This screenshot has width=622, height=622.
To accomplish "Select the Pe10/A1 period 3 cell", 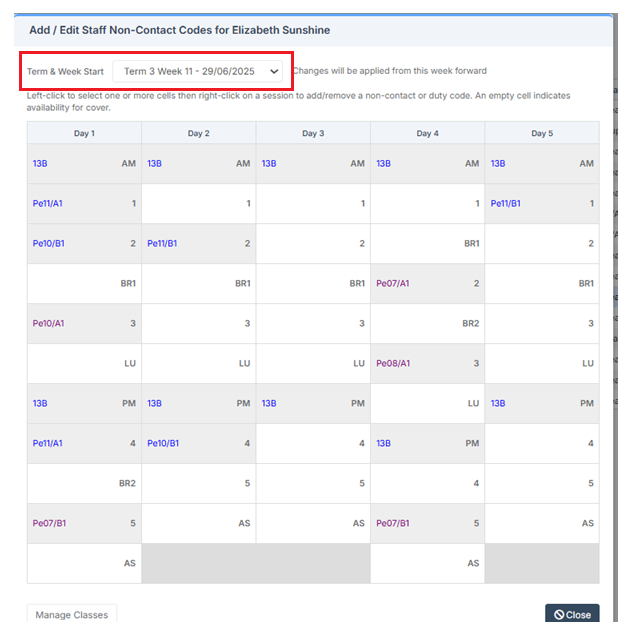I will [x=84, y=323].
